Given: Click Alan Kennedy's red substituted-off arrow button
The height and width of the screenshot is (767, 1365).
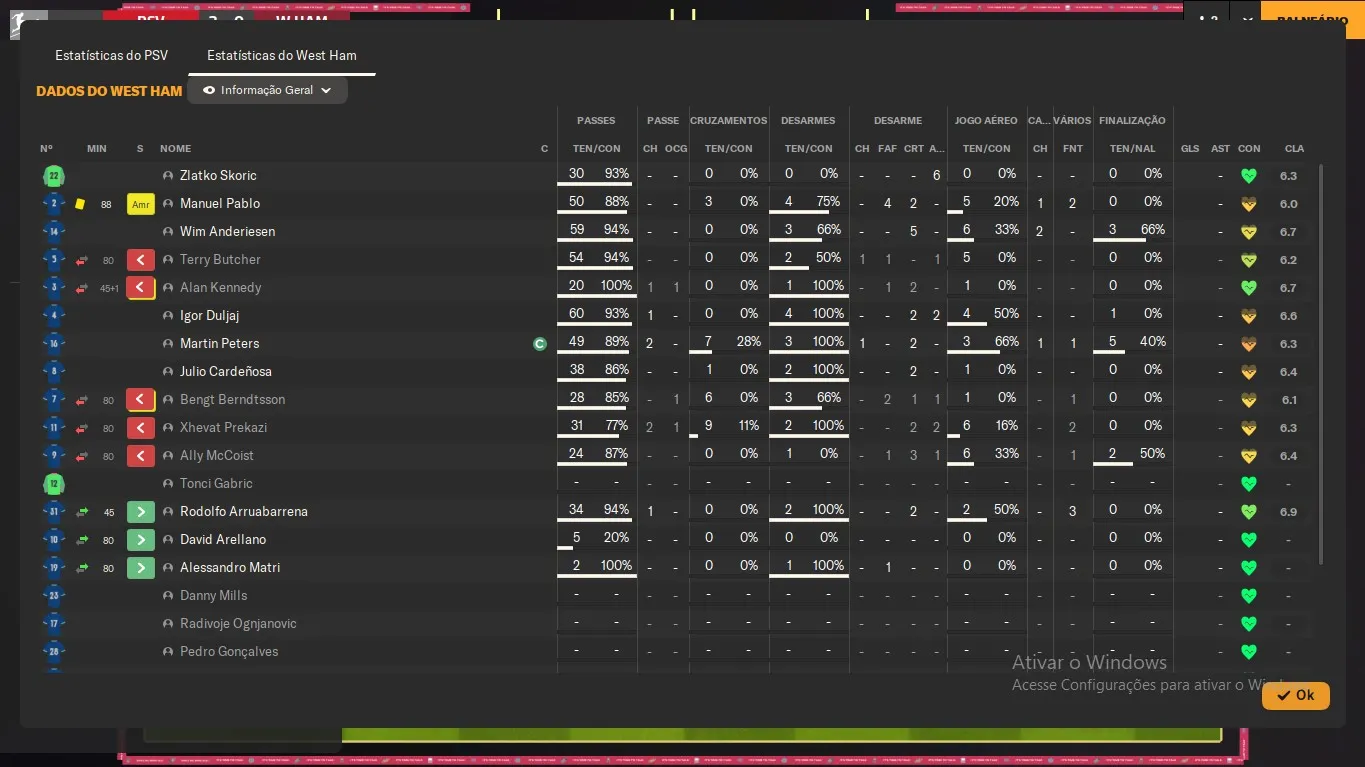Looking at the screenshot, I should click(x=140, y=288).
